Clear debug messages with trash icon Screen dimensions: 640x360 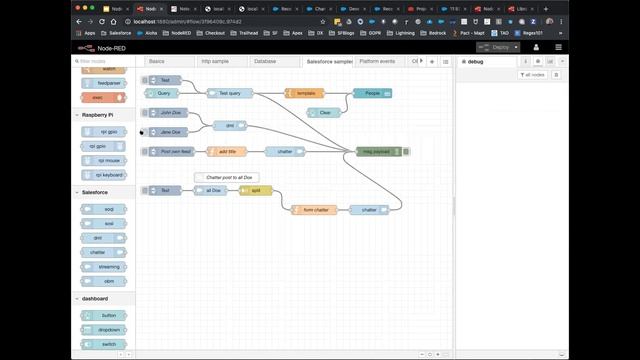(556, 75)
